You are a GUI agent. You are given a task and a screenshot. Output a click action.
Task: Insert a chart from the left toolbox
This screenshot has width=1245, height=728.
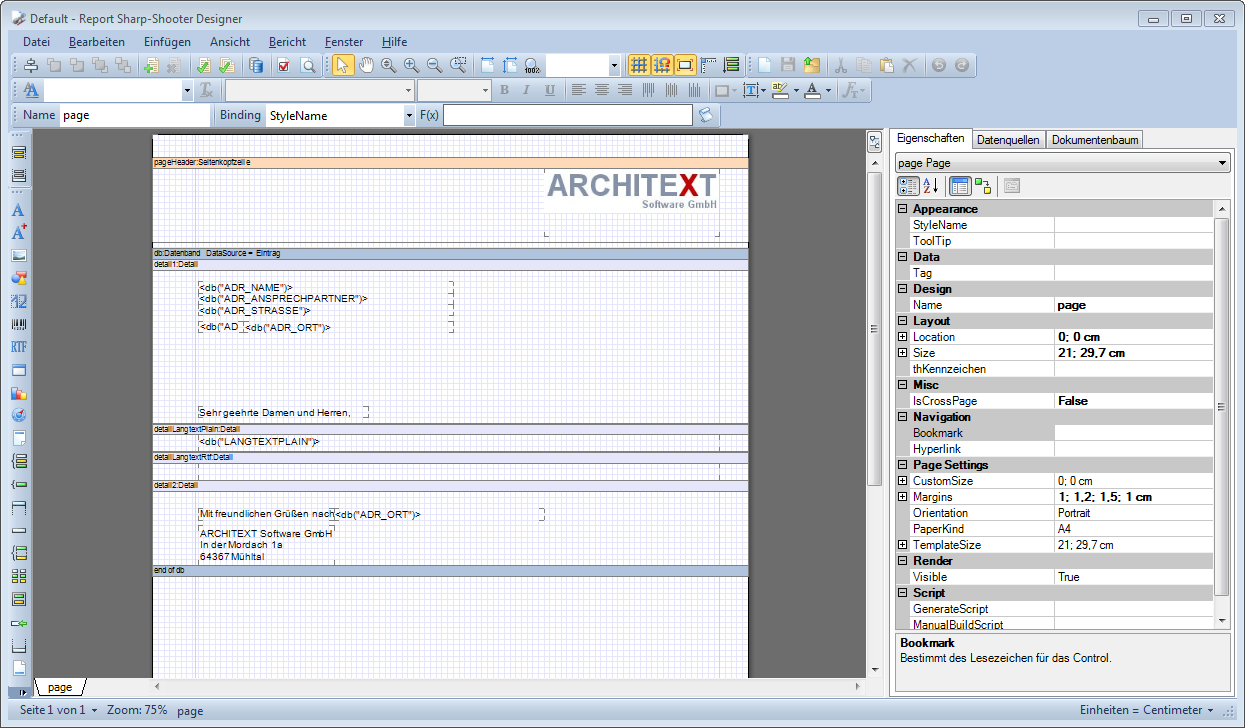(19, 393)
